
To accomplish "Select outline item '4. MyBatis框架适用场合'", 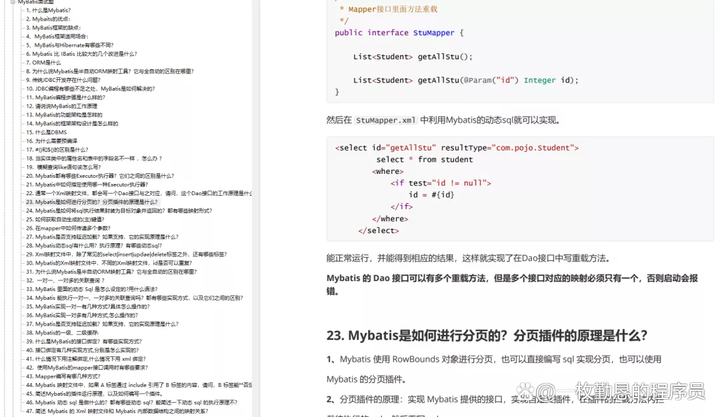I will (57, 36).
